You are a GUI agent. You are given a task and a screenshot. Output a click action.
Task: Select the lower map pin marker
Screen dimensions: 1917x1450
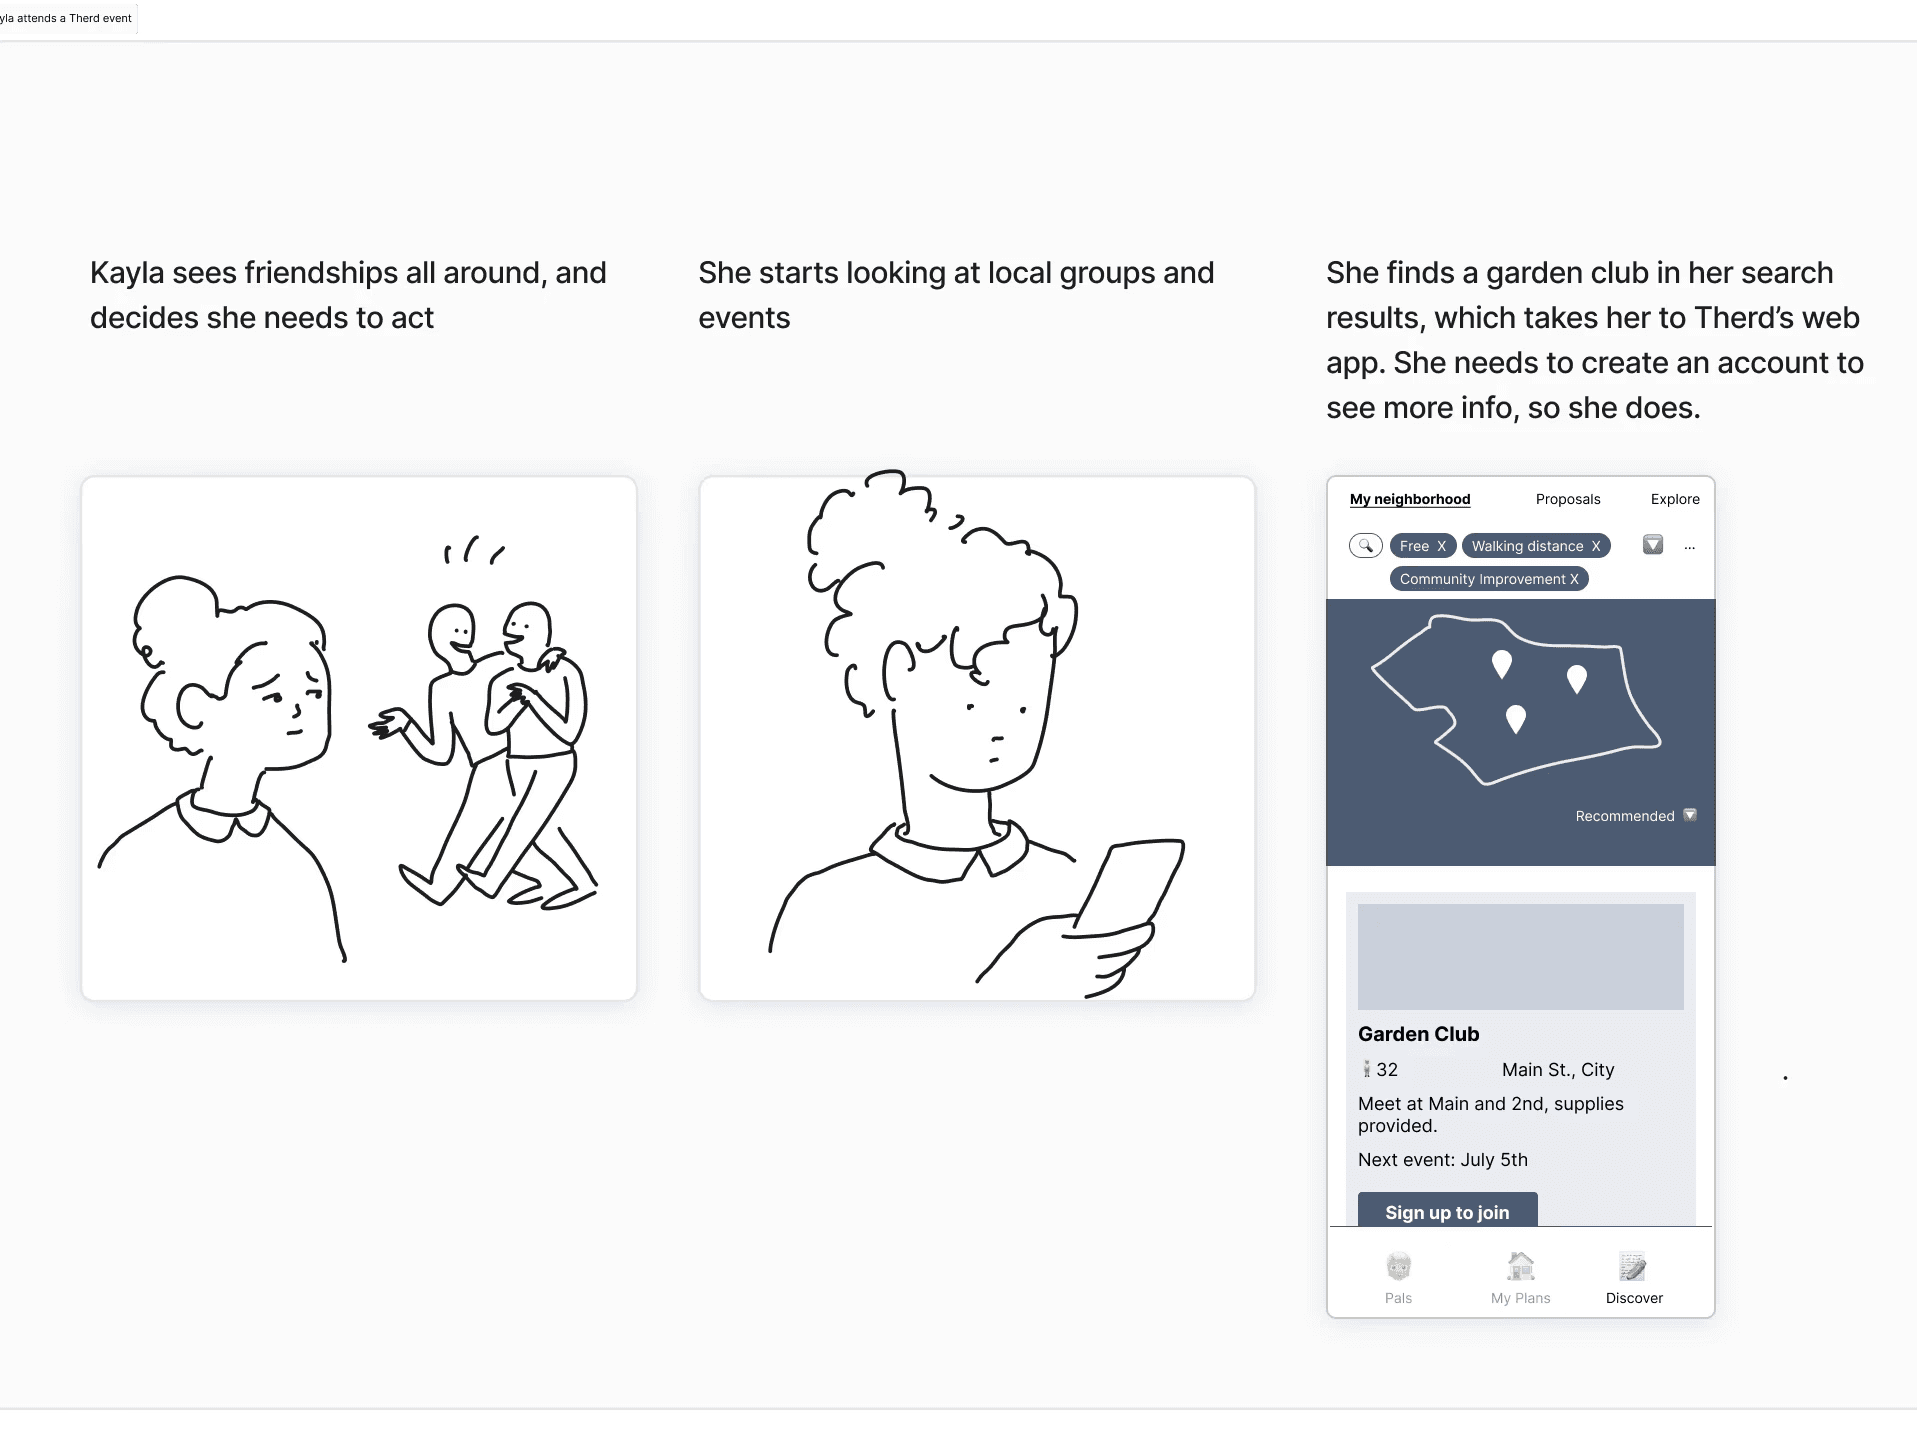(x=1516, y=719)
